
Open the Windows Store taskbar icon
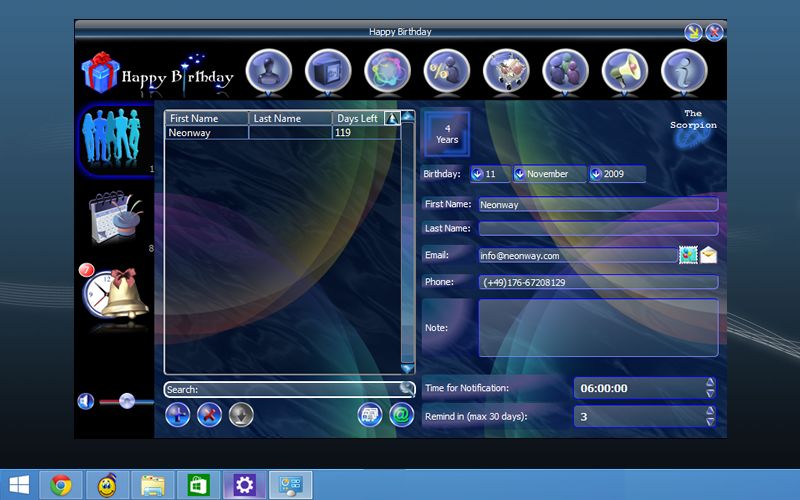point(198,484)
